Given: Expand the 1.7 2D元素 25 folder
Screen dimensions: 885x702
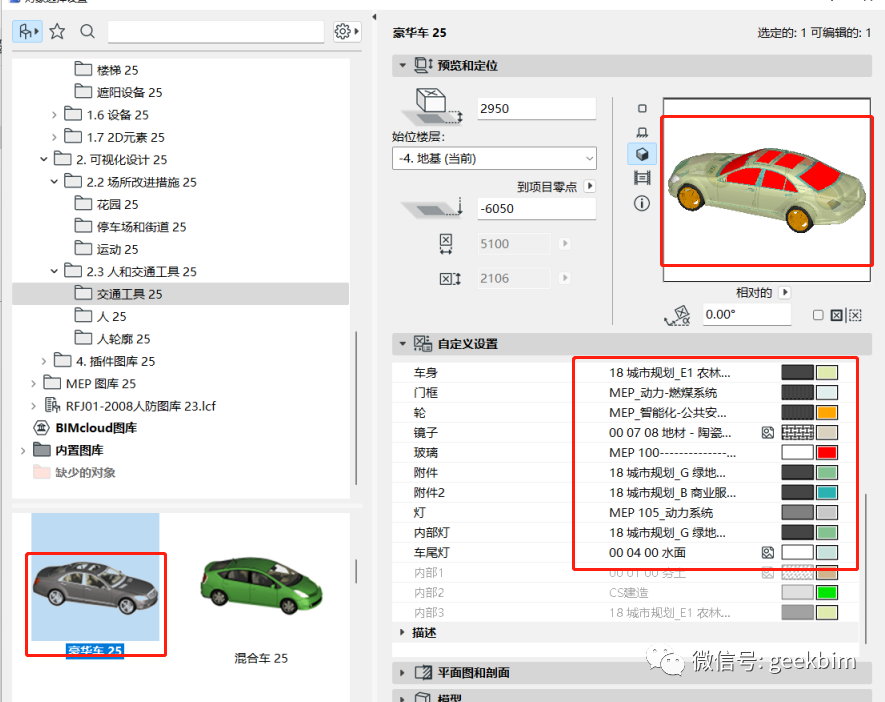Looking at the screenshot, I should pos(54,137).
